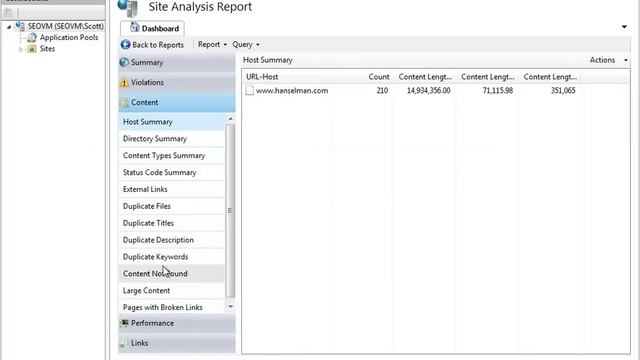Screen dimensions: 640x360
Task: Click the SEOVM server icon in tree
Action: point(20,26)
